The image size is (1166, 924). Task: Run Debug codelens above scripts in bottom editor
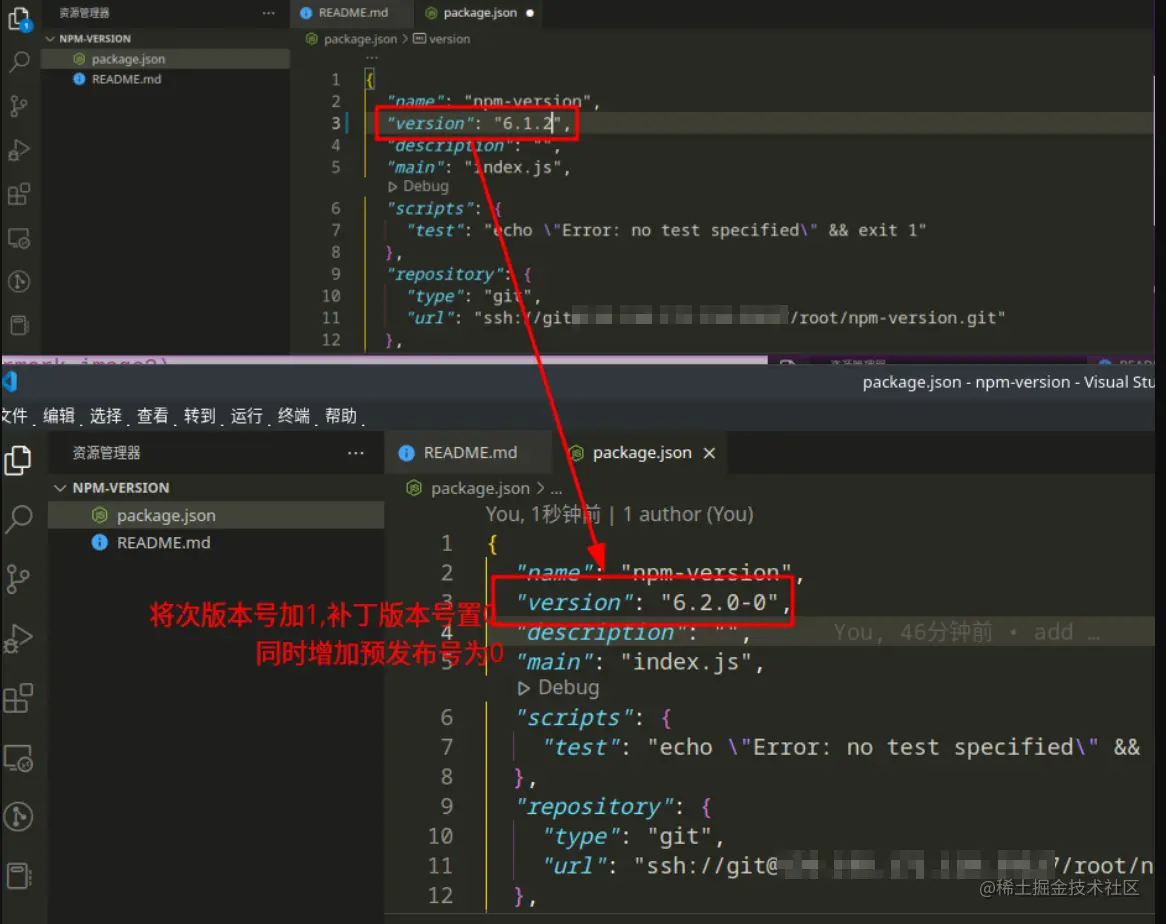(558, 688)
